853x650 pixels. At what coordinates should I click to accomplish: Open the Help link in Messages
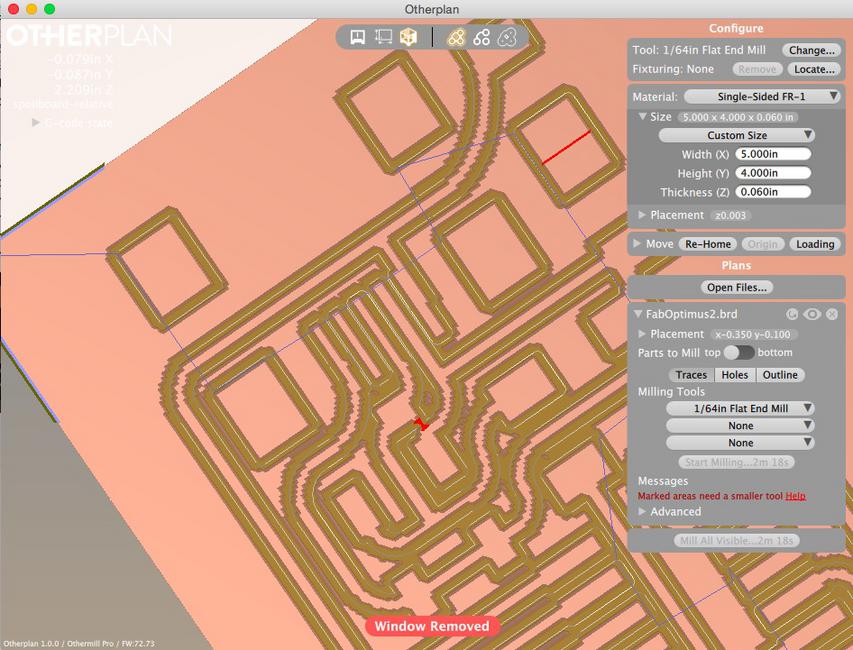pos(795,496)
